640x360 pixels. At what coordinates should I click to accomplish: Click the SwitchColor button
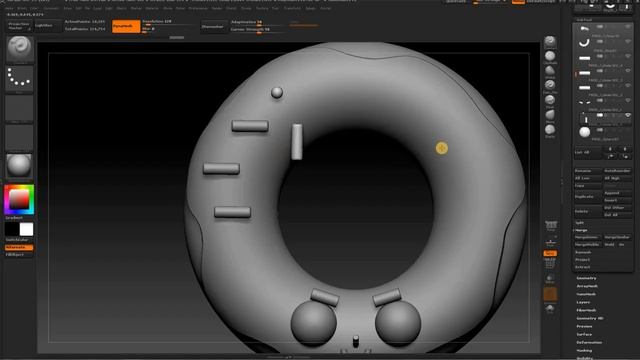19,240
